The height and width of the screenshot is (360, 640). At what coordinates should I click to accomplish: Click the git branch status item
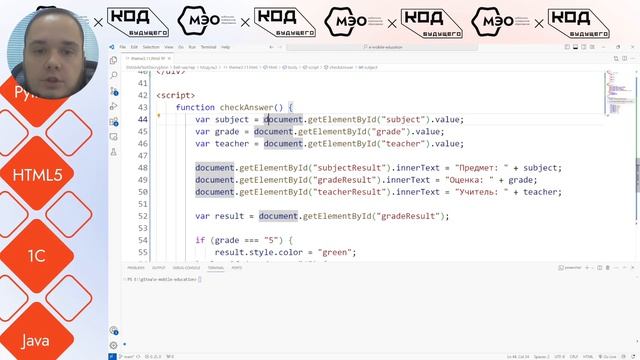pos(127,357)
